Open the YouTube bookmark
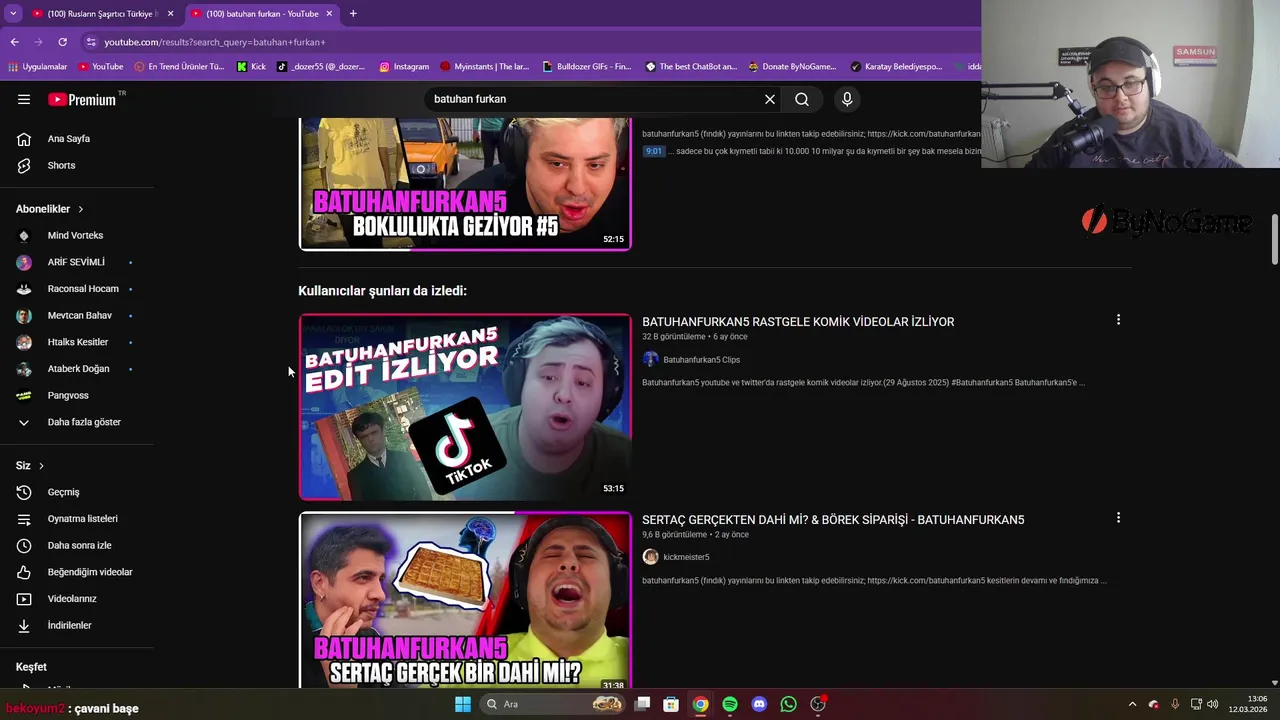The image size is (1280, 720). [x=100, y=67]
